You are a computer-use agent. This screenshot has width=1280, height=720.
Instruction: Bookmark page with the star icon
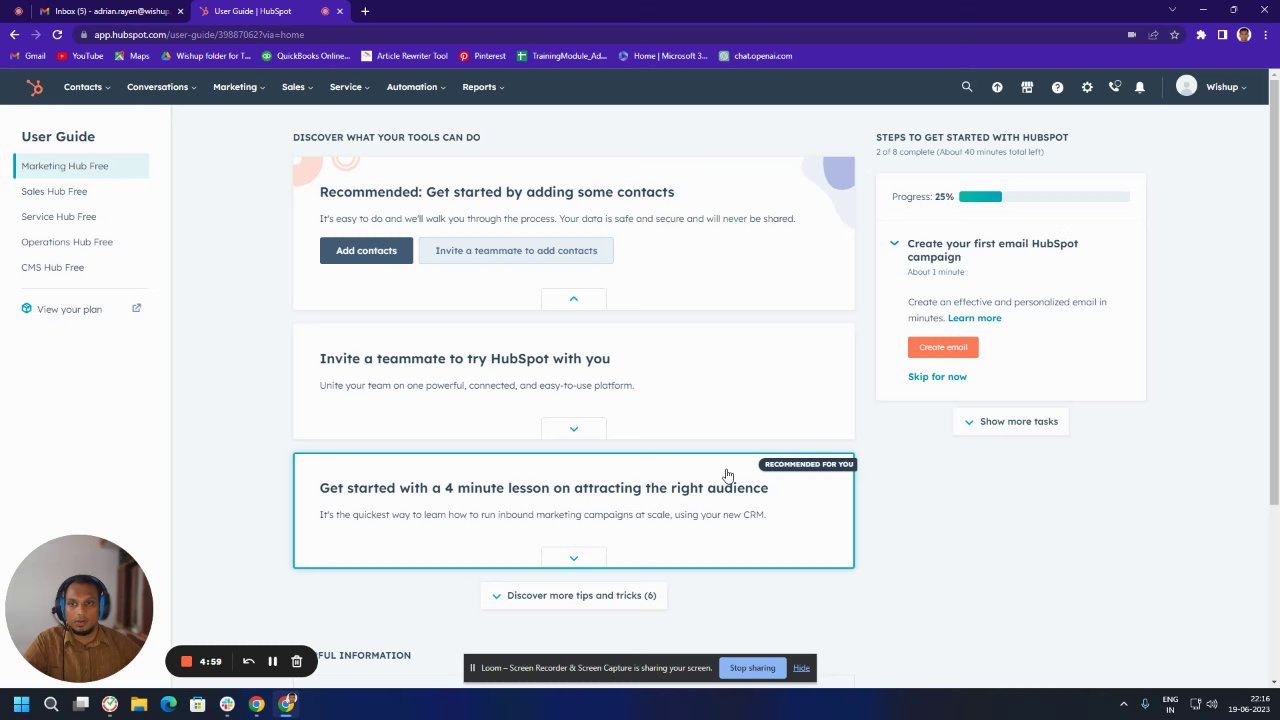coord(1174,34)
